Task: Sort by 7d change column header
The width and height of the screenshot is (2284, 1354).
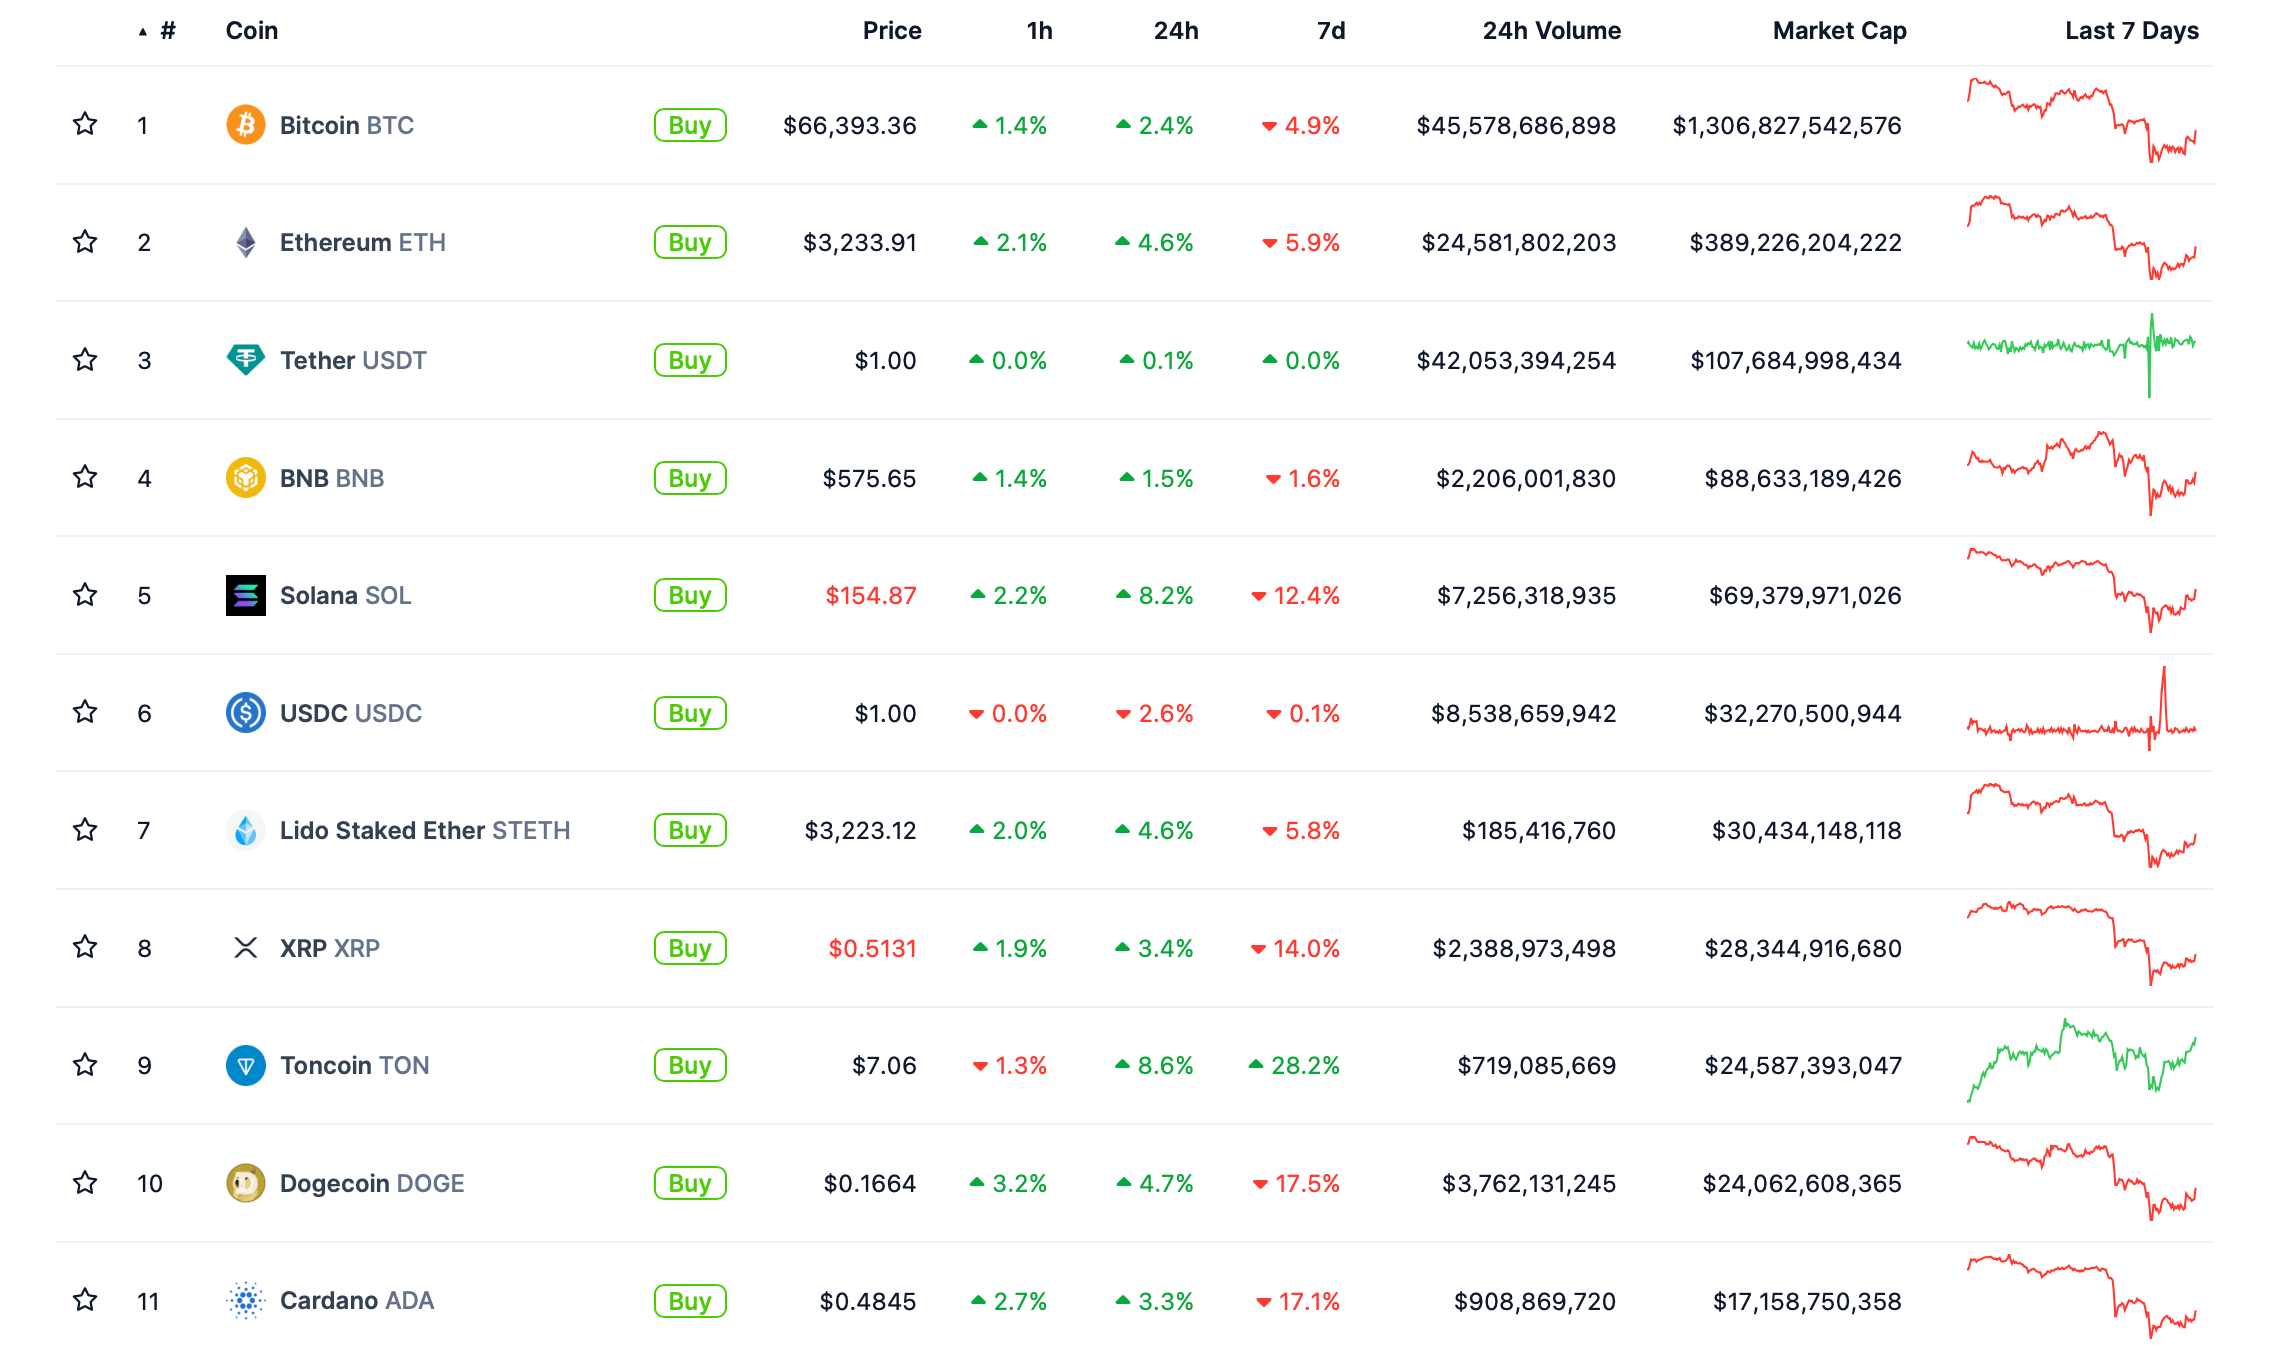Action: (1330, 31)
